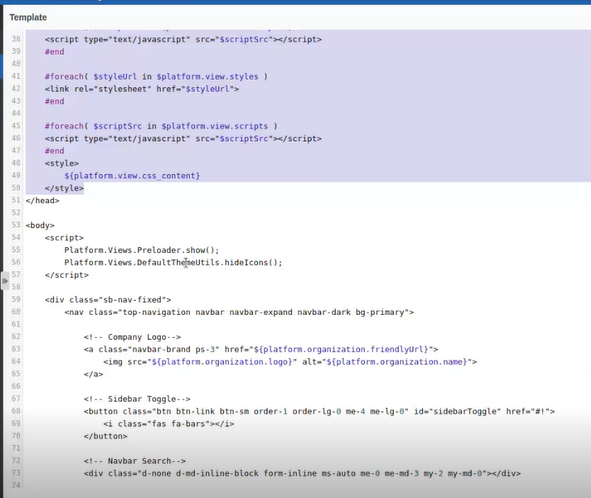Click the closing '</button>' on line 70

click(x=106, y=436)
